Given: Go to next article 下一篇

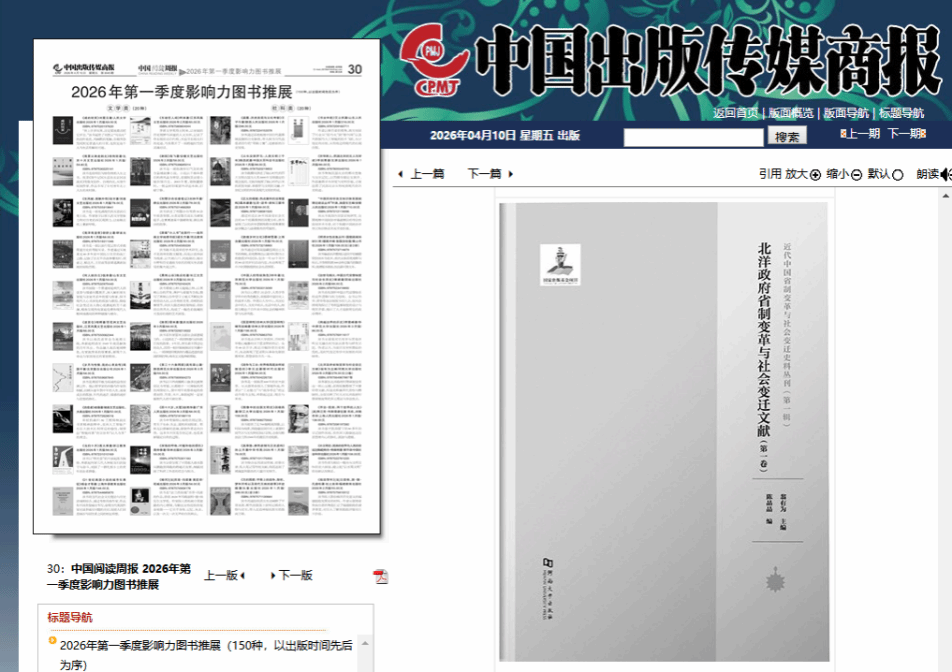Looking at the screenshot, I should click(490, 174).
